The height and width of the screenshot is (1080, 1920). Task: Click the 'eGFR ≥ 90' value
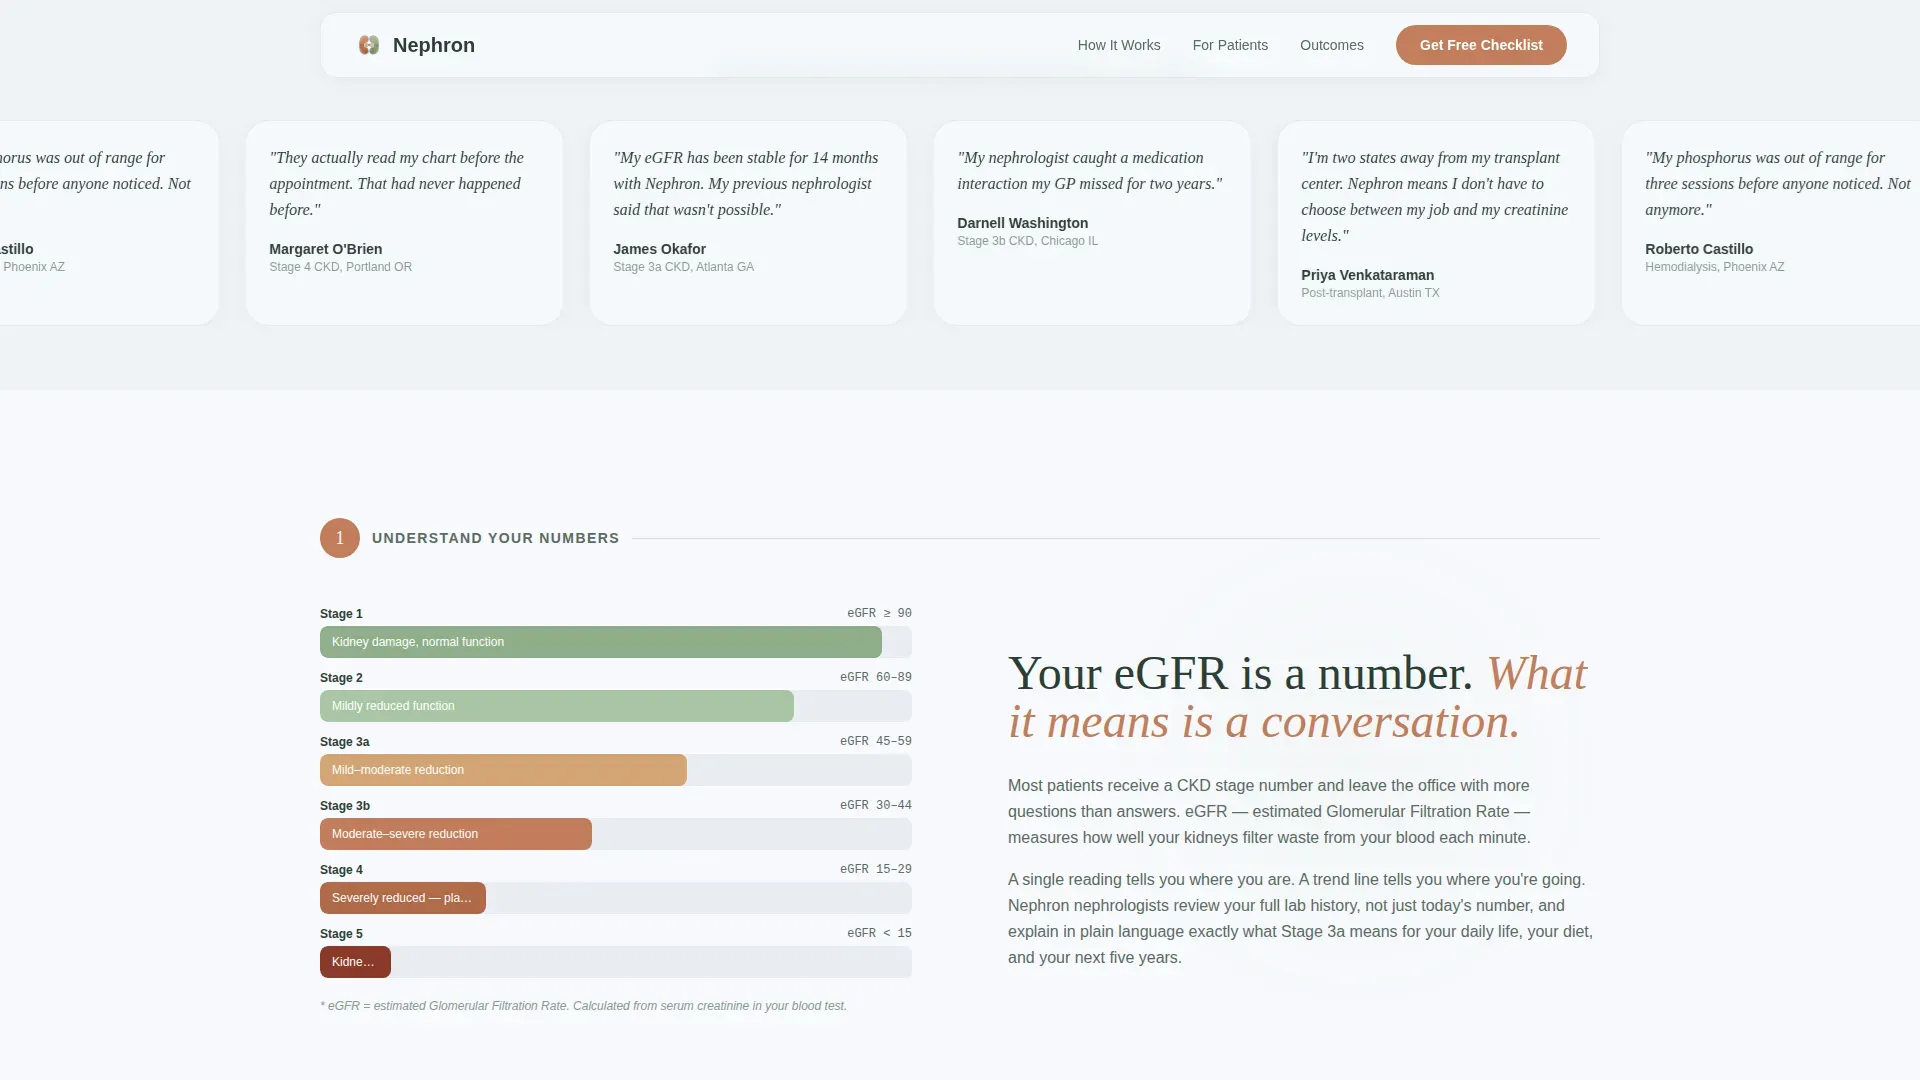(879, 613)
